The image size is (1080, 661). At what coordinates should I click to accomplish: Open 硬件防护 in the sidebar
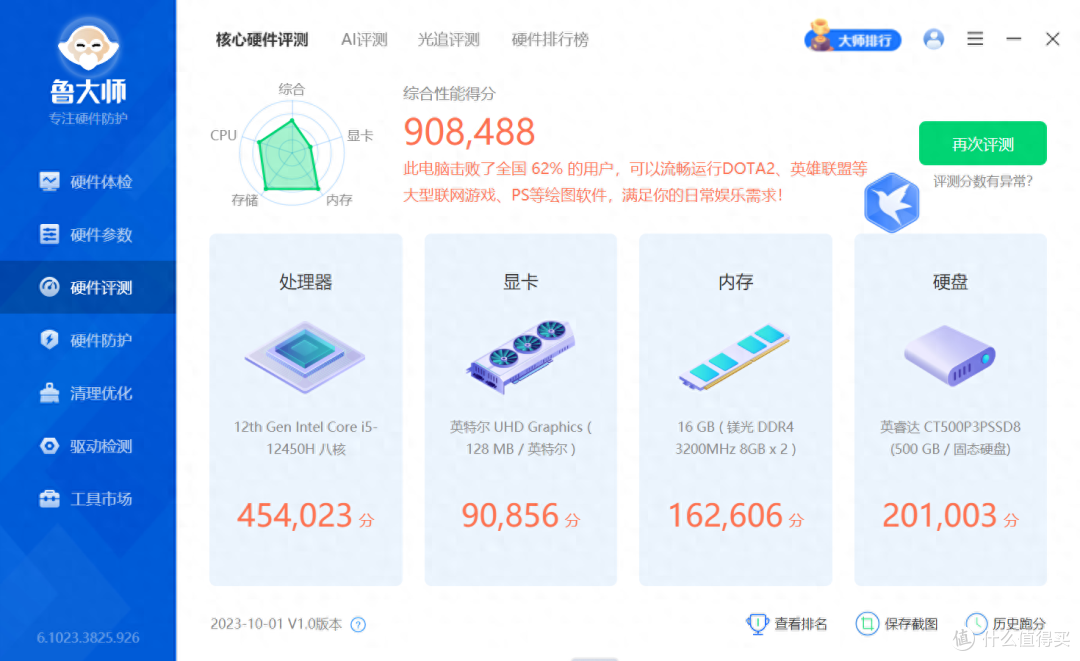[87, 340]
